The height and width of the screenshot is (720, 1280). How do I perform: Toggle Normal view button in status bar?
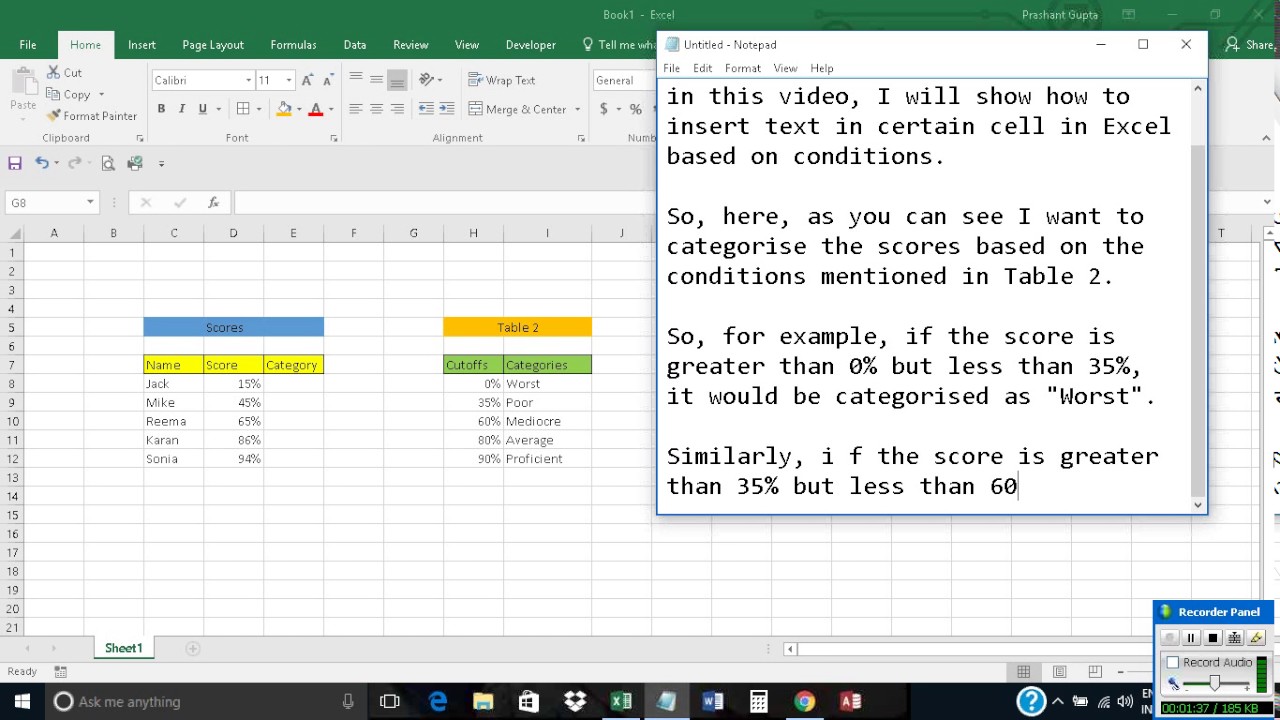click(1023, 672)
